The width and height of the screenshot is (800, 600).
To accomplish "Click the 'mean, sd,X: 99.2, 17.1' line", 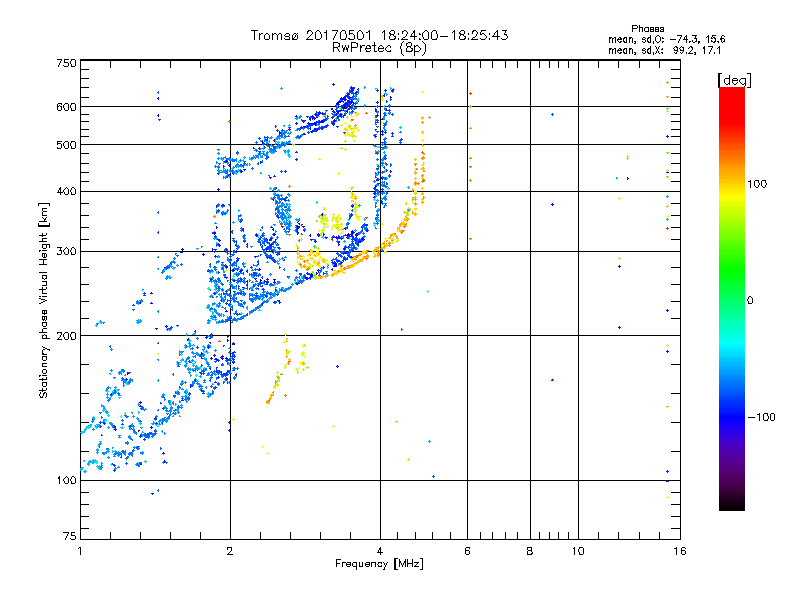I will (x=664, y=51).
